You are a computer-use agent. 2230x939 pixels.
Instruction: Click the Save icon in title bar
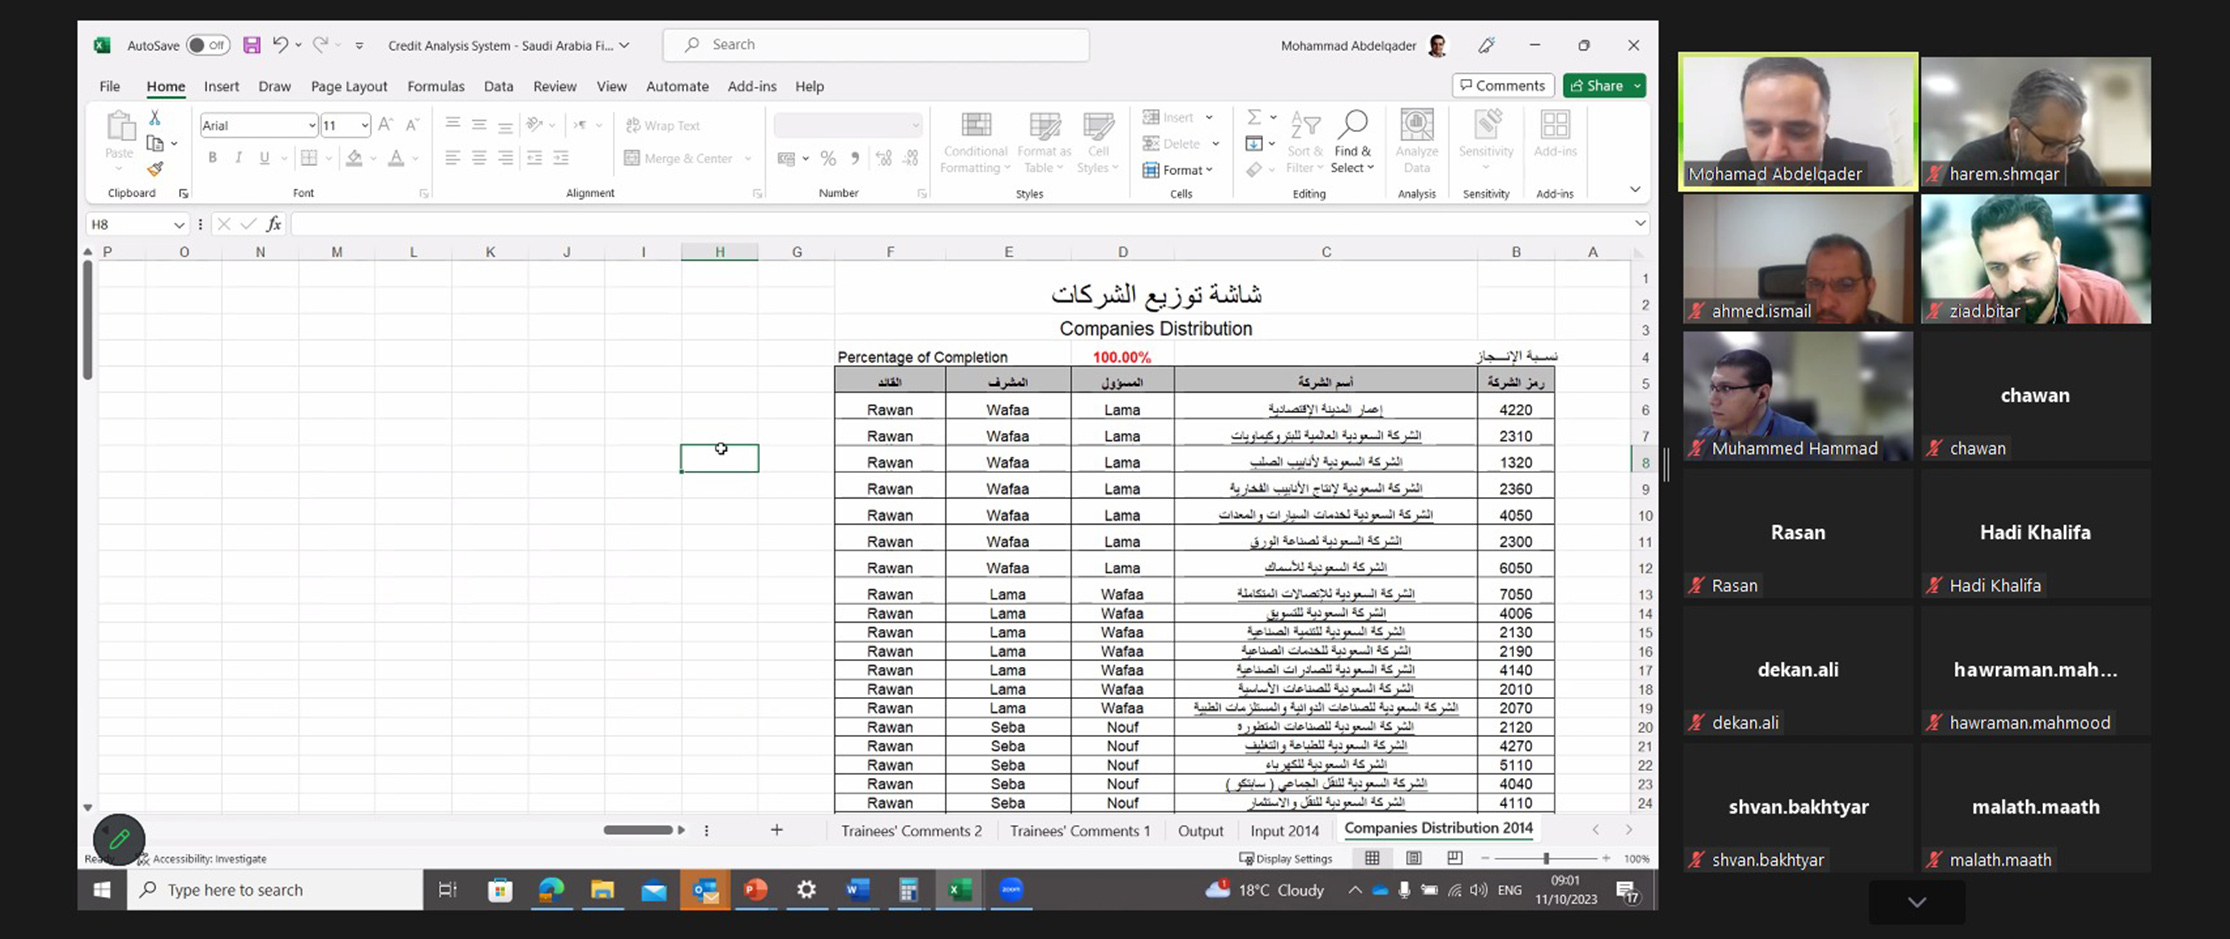252,45
